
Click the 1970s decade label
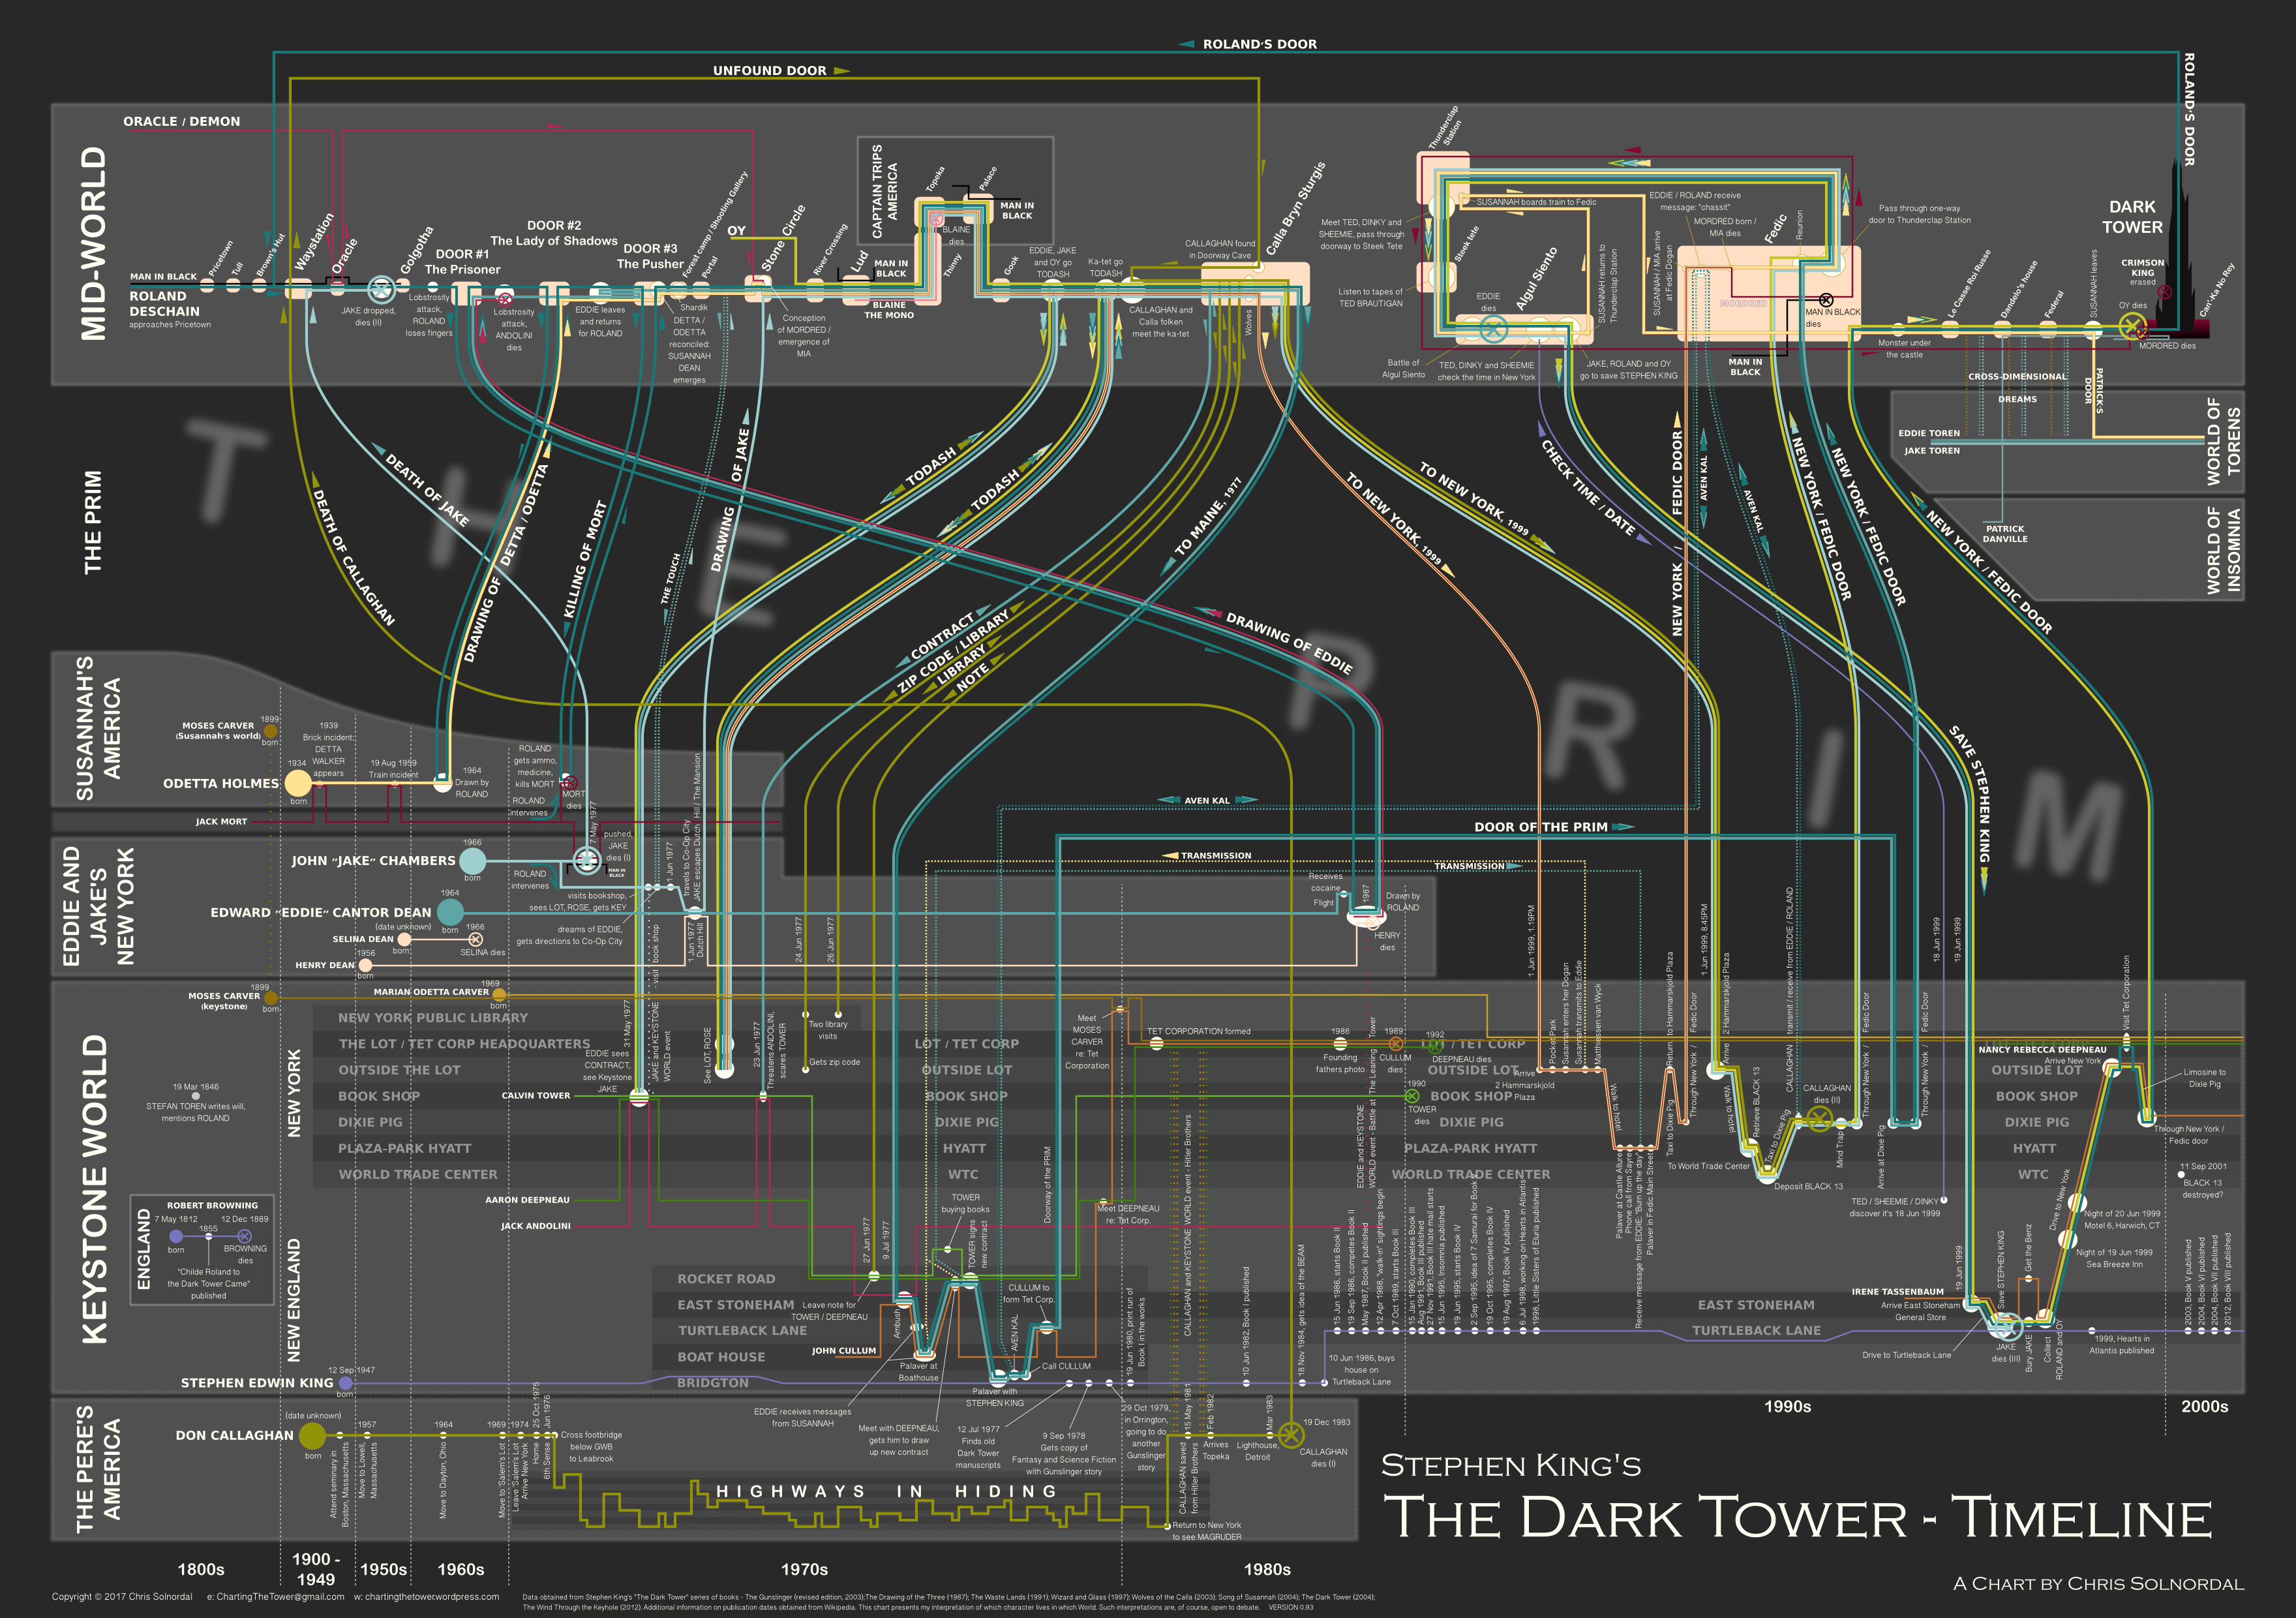pyautogui.click(x=804, y=1570)
